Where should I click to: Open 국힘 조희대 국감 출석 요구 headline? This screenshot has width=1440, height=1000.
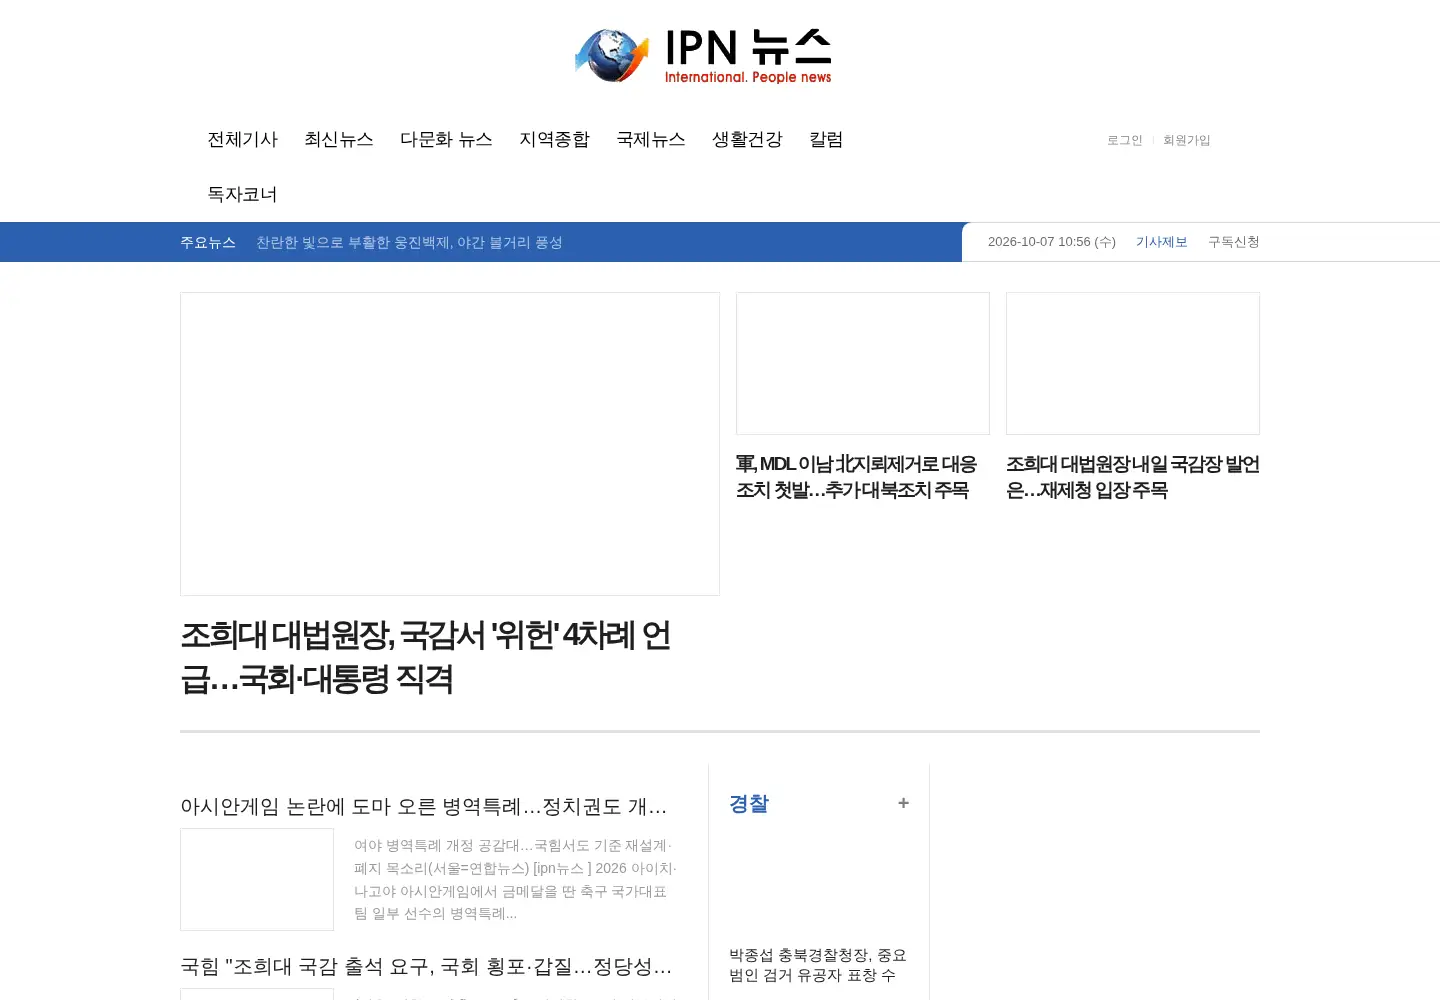(426, 966)
